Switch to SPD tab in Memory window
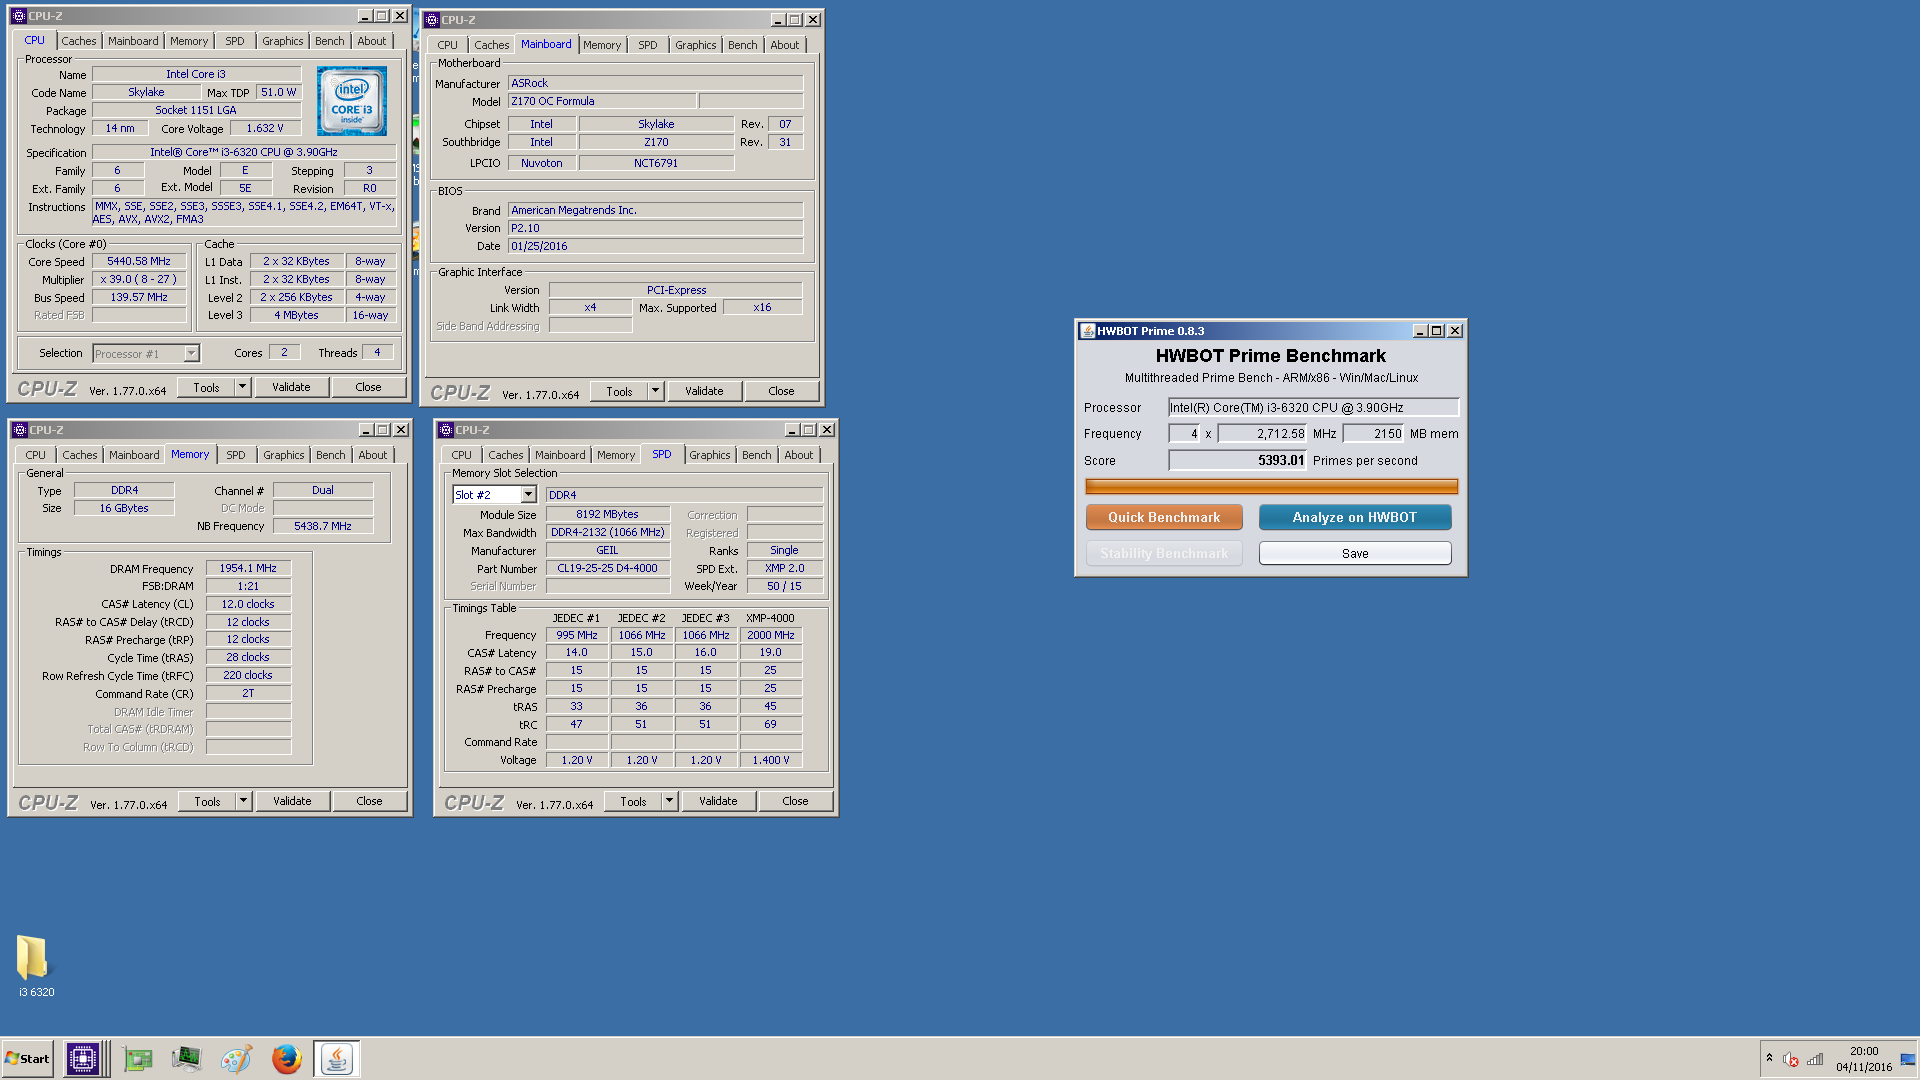This screenshot has width=1920, height=1080. point(235,455)
